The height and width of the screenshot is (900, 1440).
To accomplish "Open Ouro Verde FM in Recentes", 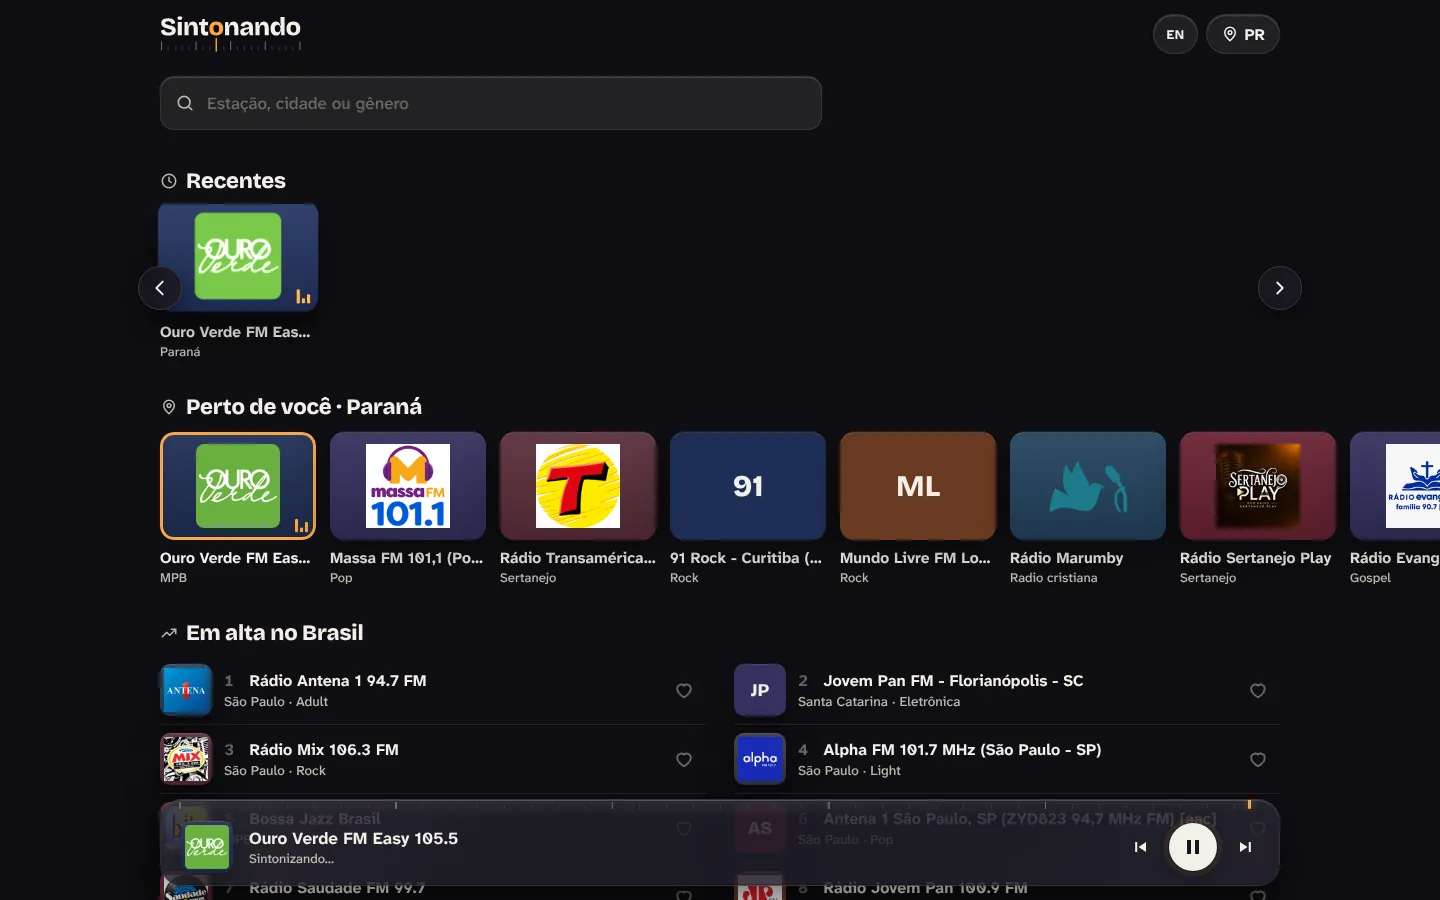I will (238, 282).
